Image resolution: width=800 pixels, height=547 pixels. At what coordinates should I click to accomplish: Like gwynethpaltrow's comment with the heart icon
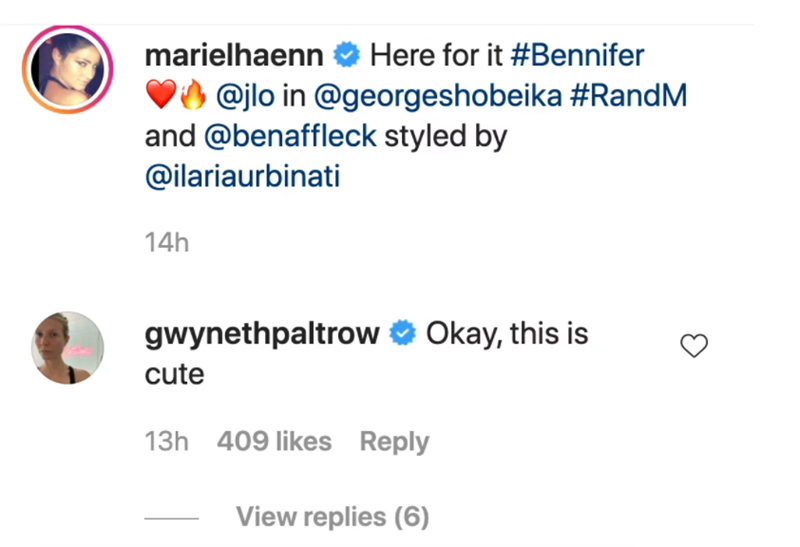pyautogui.click(x=693, y=346)
